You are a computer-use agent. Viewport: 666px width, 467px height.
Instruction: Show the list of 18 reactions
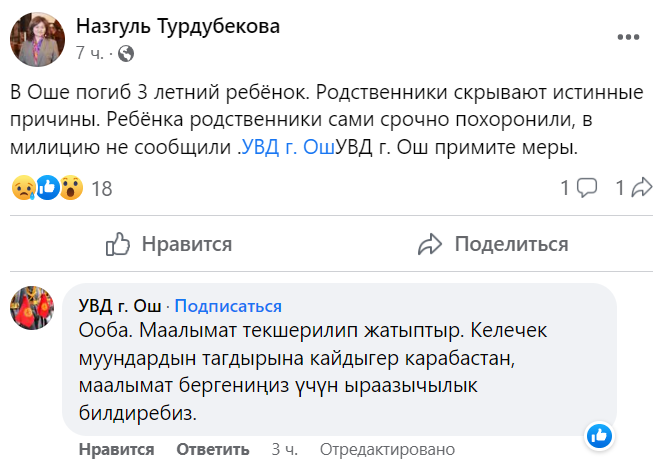click(x=101, y=188)
